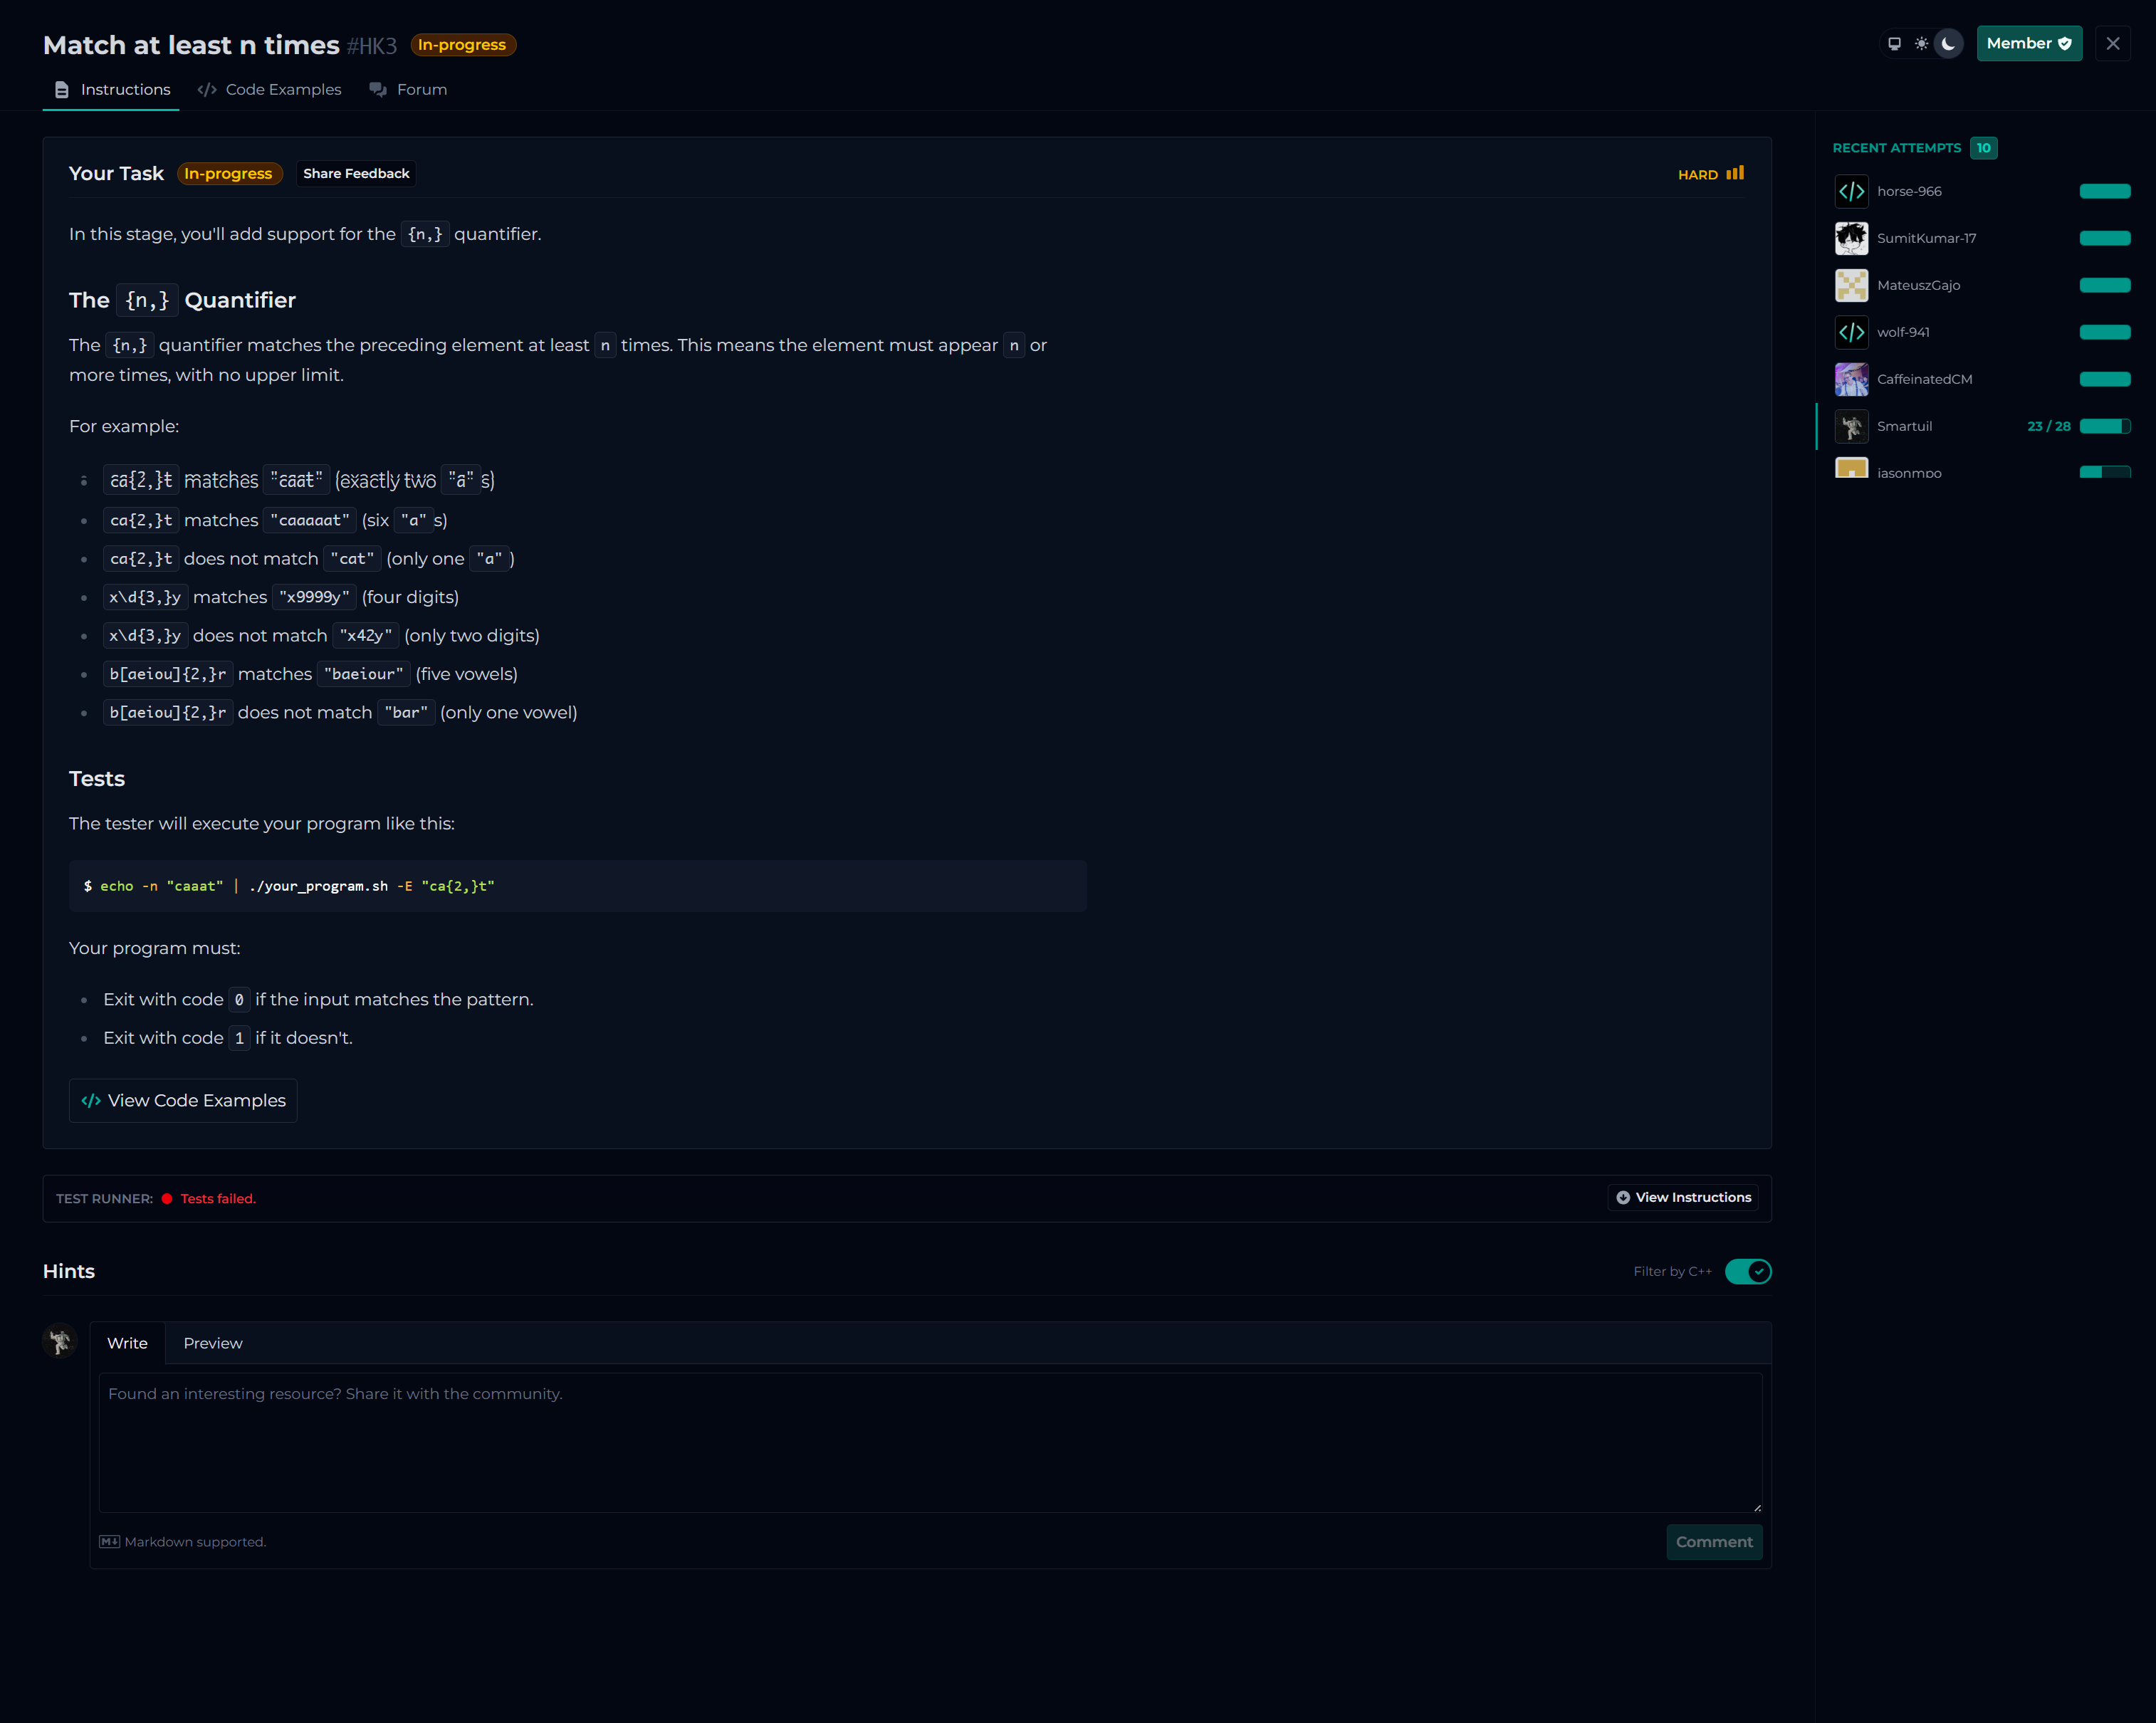
Task: Click View Code Examples button
Action: pos(183,1100)
